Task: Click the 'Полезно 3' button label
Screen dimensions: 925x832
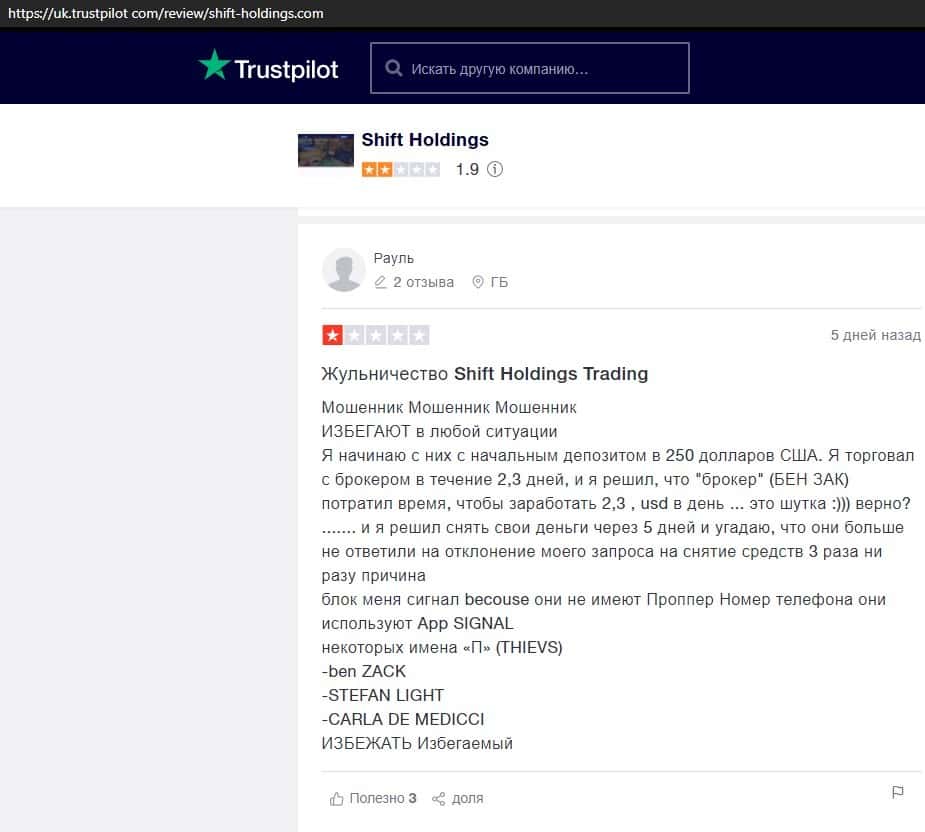Action: coord(383,798)
